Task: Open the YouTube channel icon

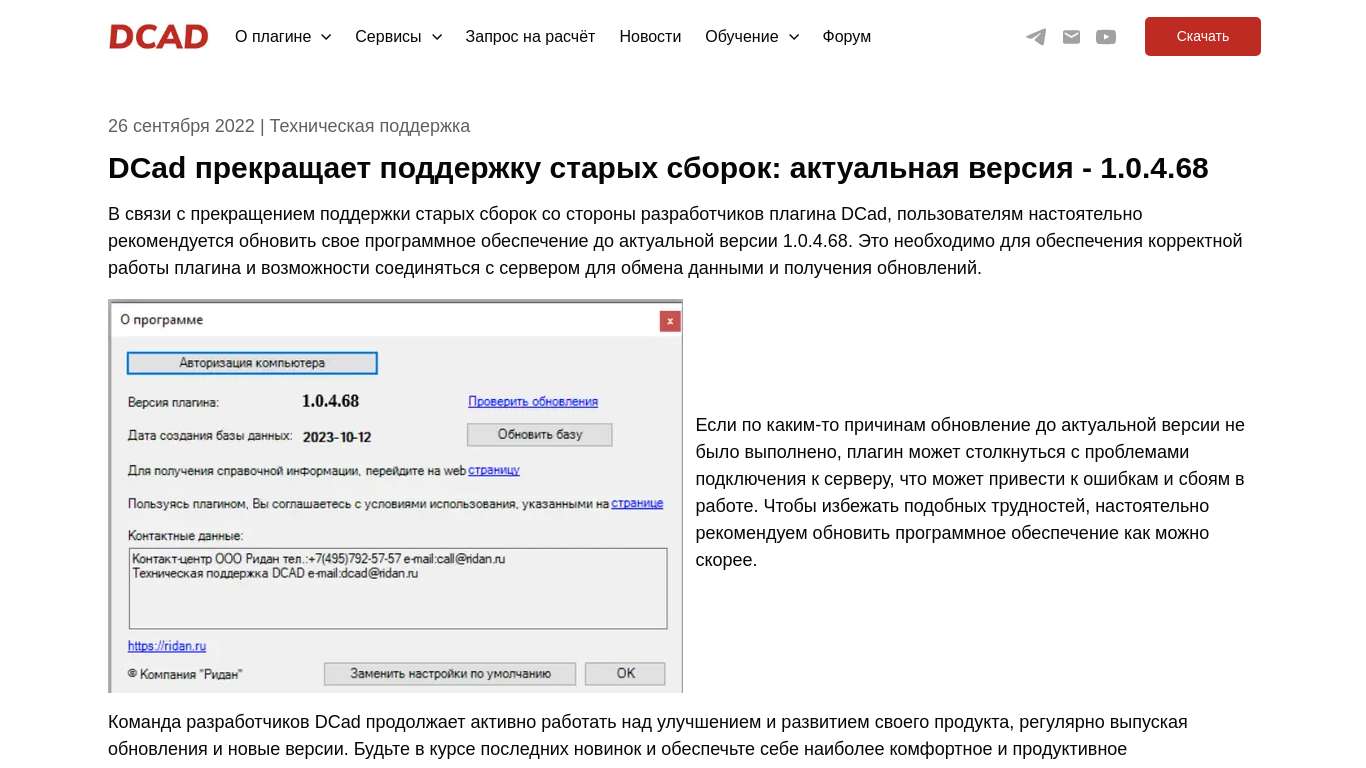Action: pos(1106,36)
